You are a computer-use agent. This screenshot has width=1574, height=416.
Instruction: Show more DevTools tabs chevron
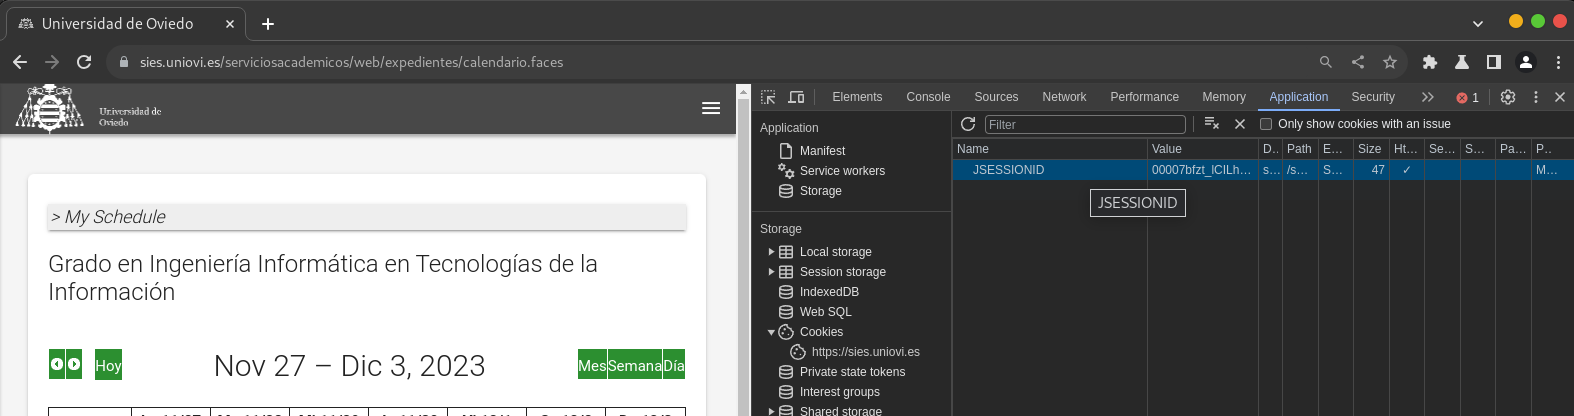click(x=1427, y=97)
